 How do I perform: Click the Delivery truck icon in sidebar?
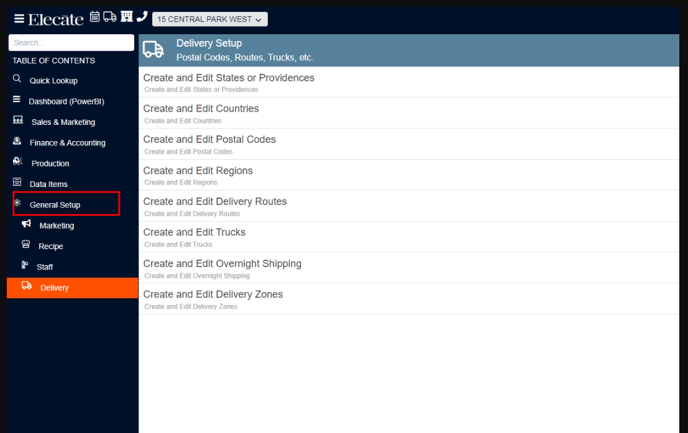tap(27, 286)
